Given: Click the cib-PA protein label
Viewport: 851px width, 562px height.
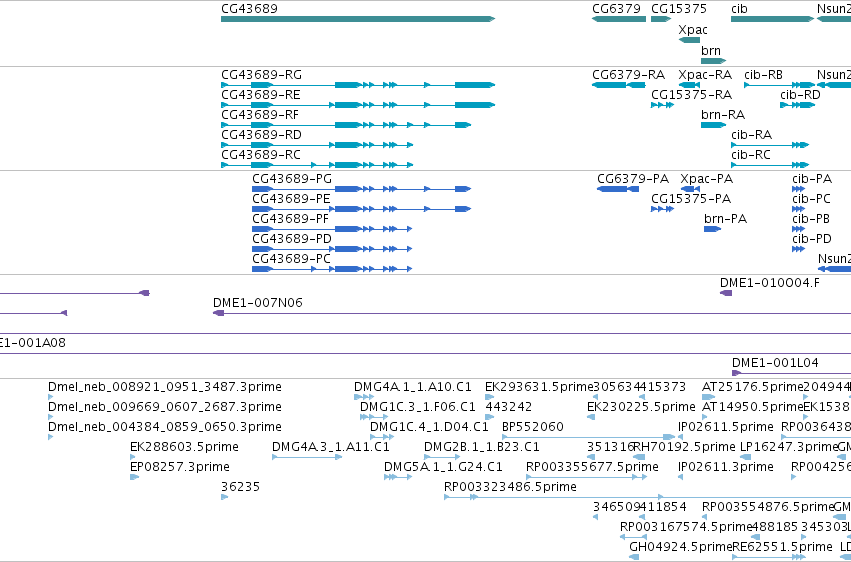Looking at the screenshot, I should [x=812, y=179].
